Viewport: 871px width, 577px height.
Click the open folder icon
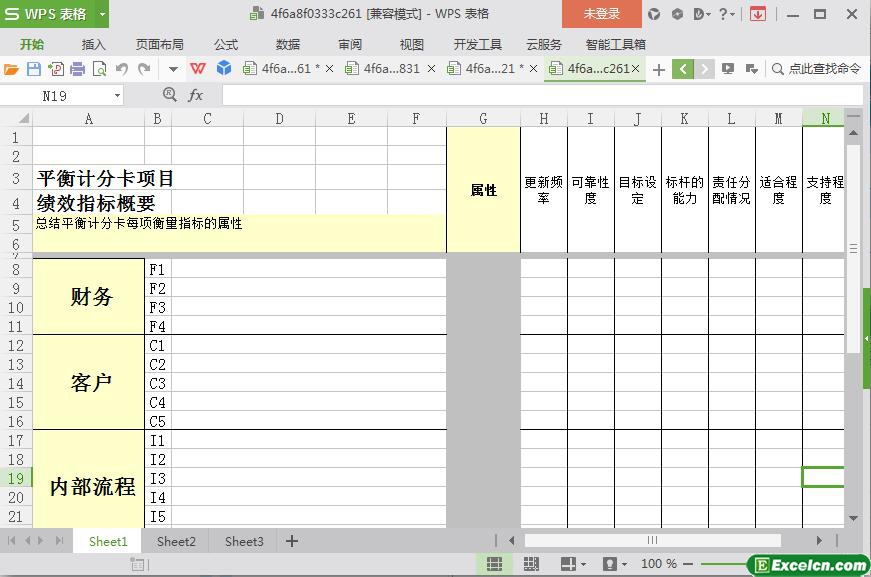pyautogui.click(x=11, y=69)
